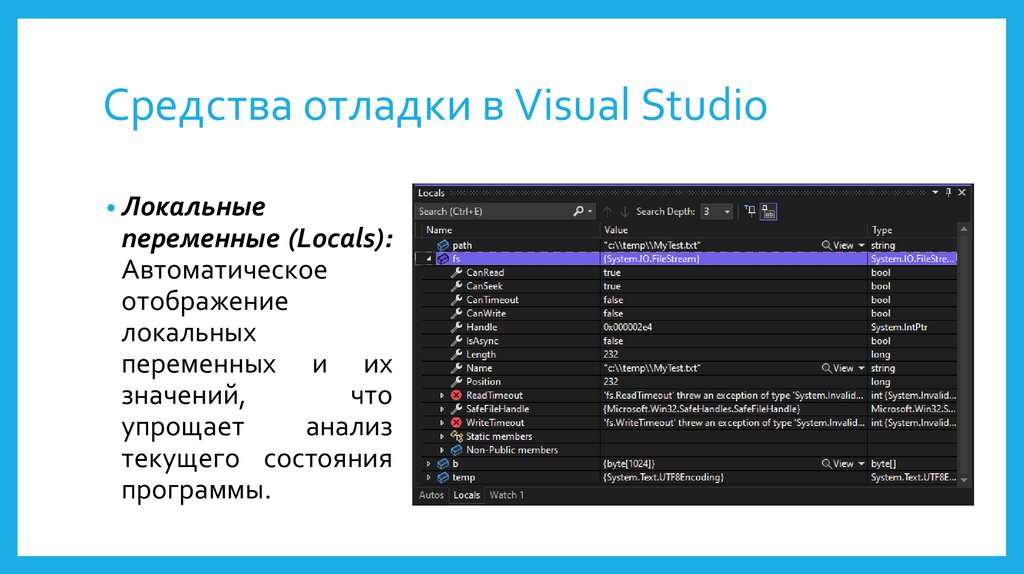This screenshot has height=574, width=1024.
Task: Click the Static members icon
Action: pyautogui.click(x=456, y=436)
